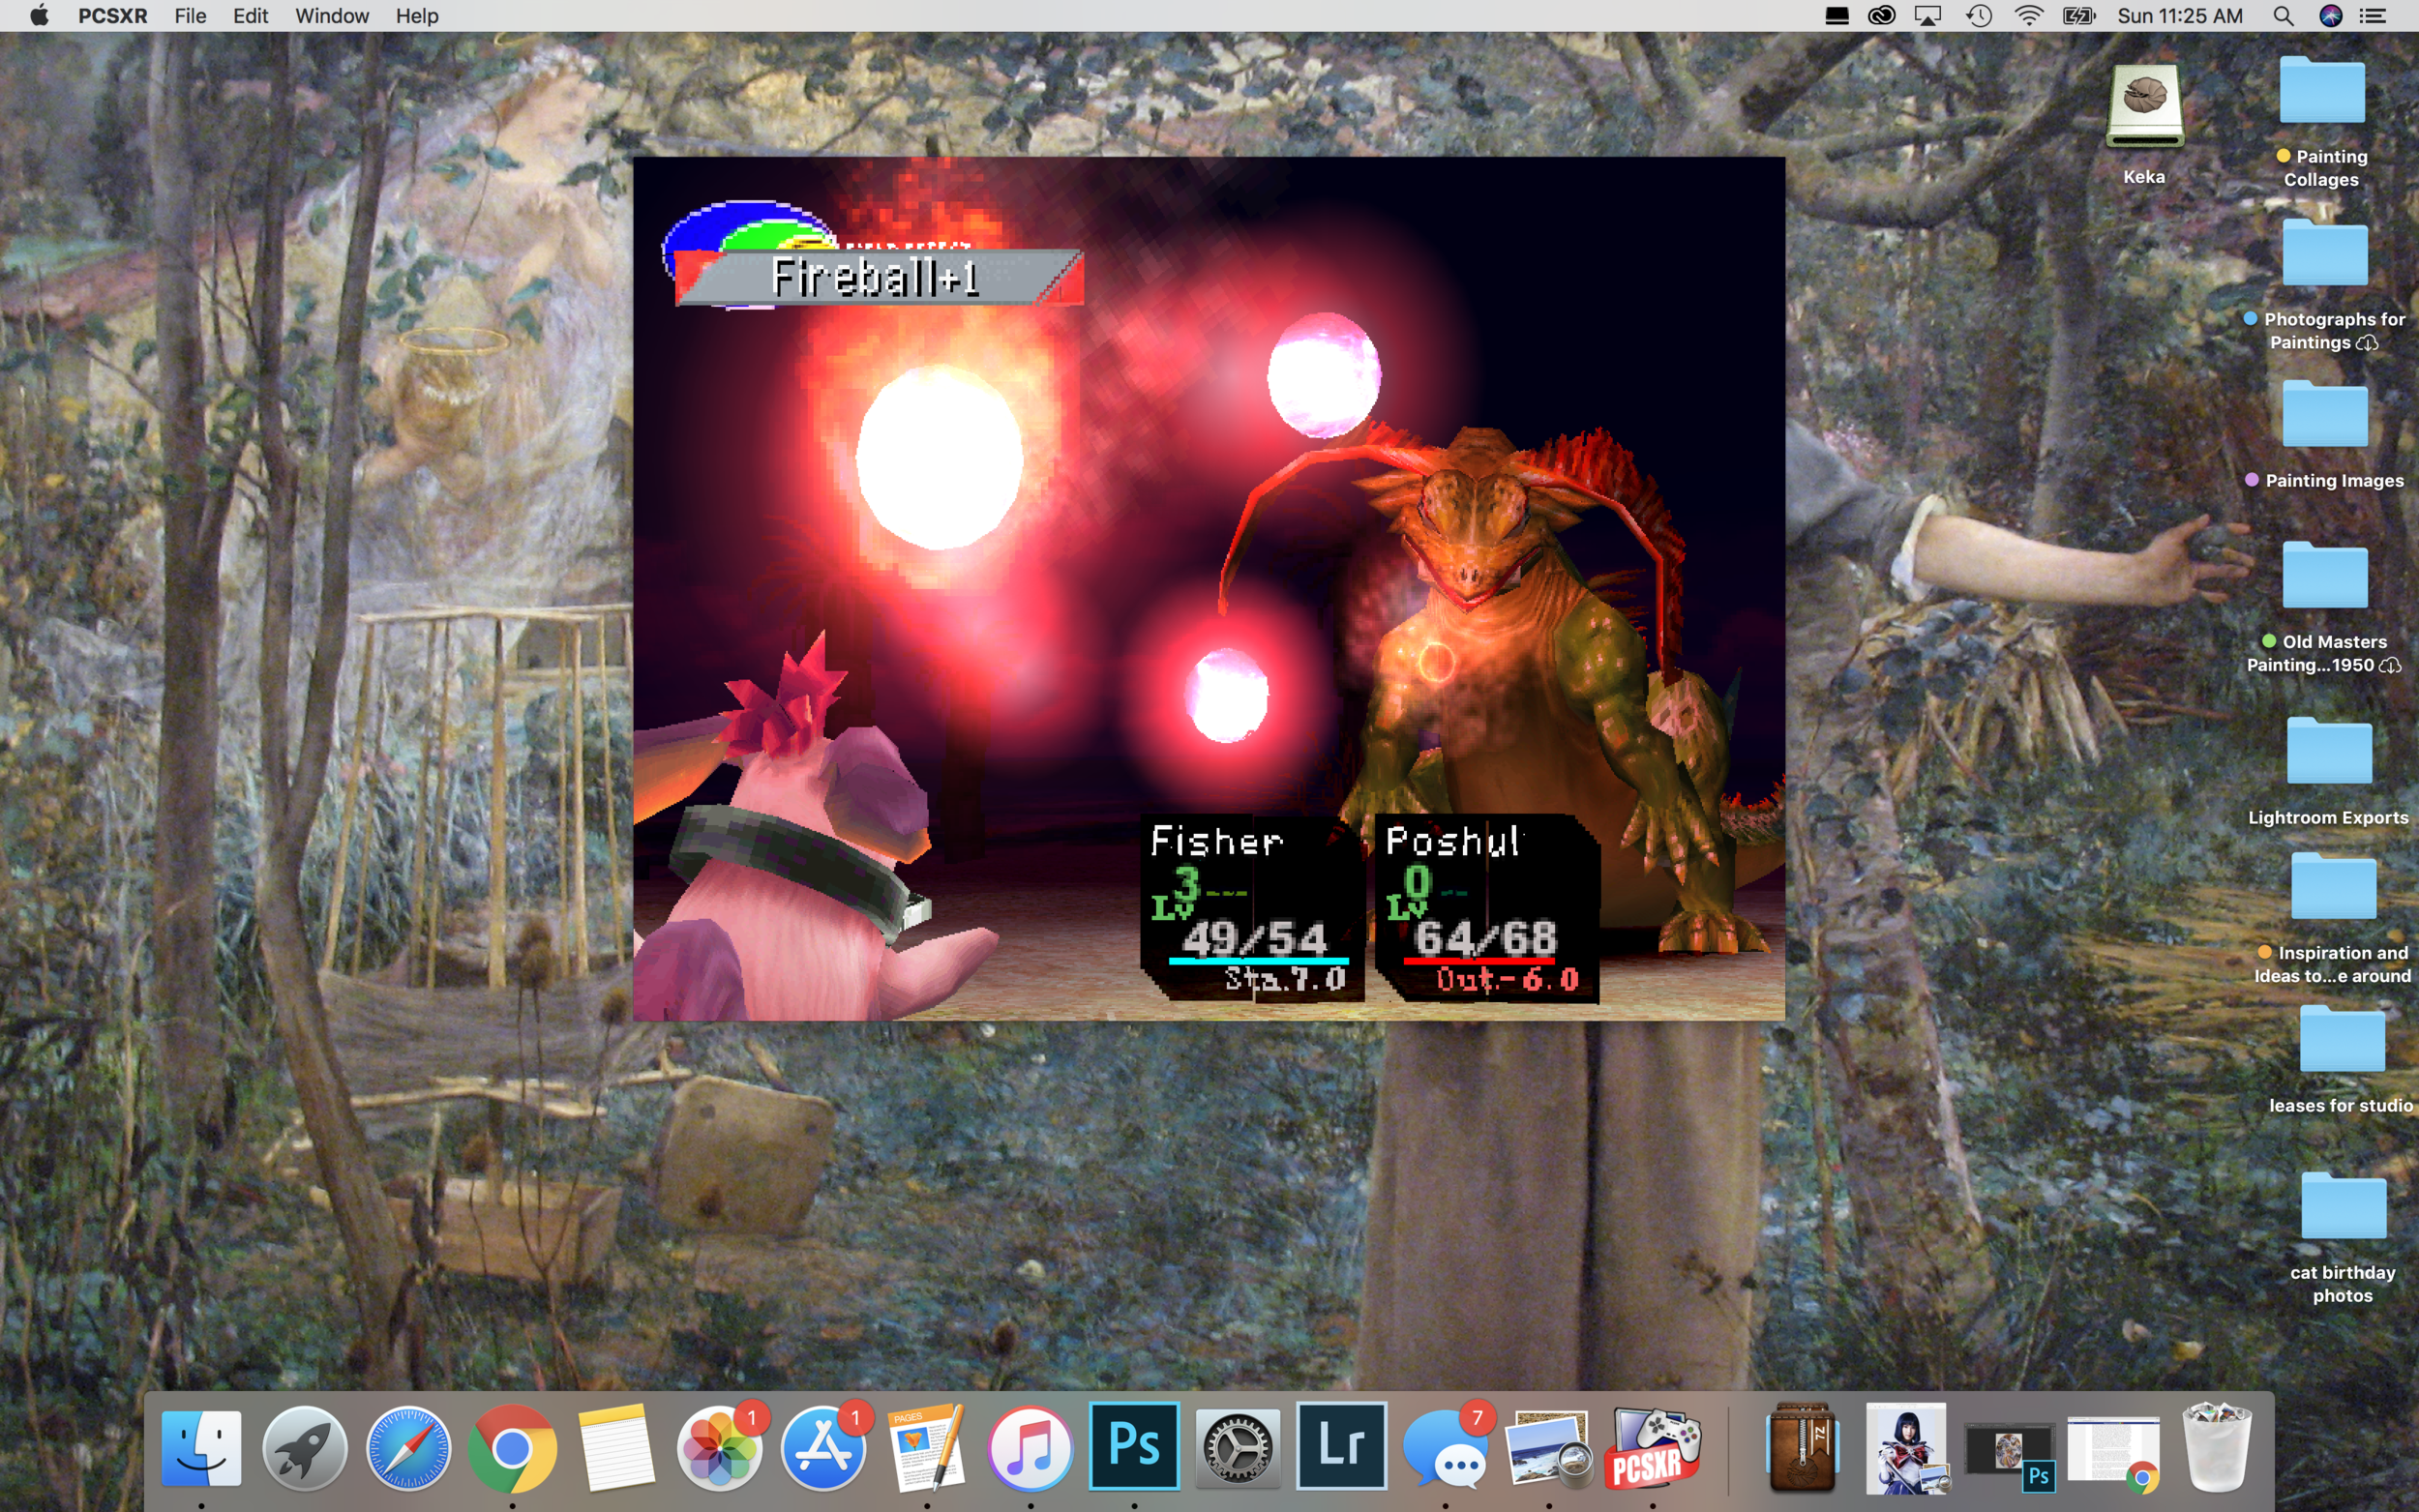Screen dimensions: 2419x1512
Task: Launch PCSXR from the Dock
Action: [x=1652, y=1448]
